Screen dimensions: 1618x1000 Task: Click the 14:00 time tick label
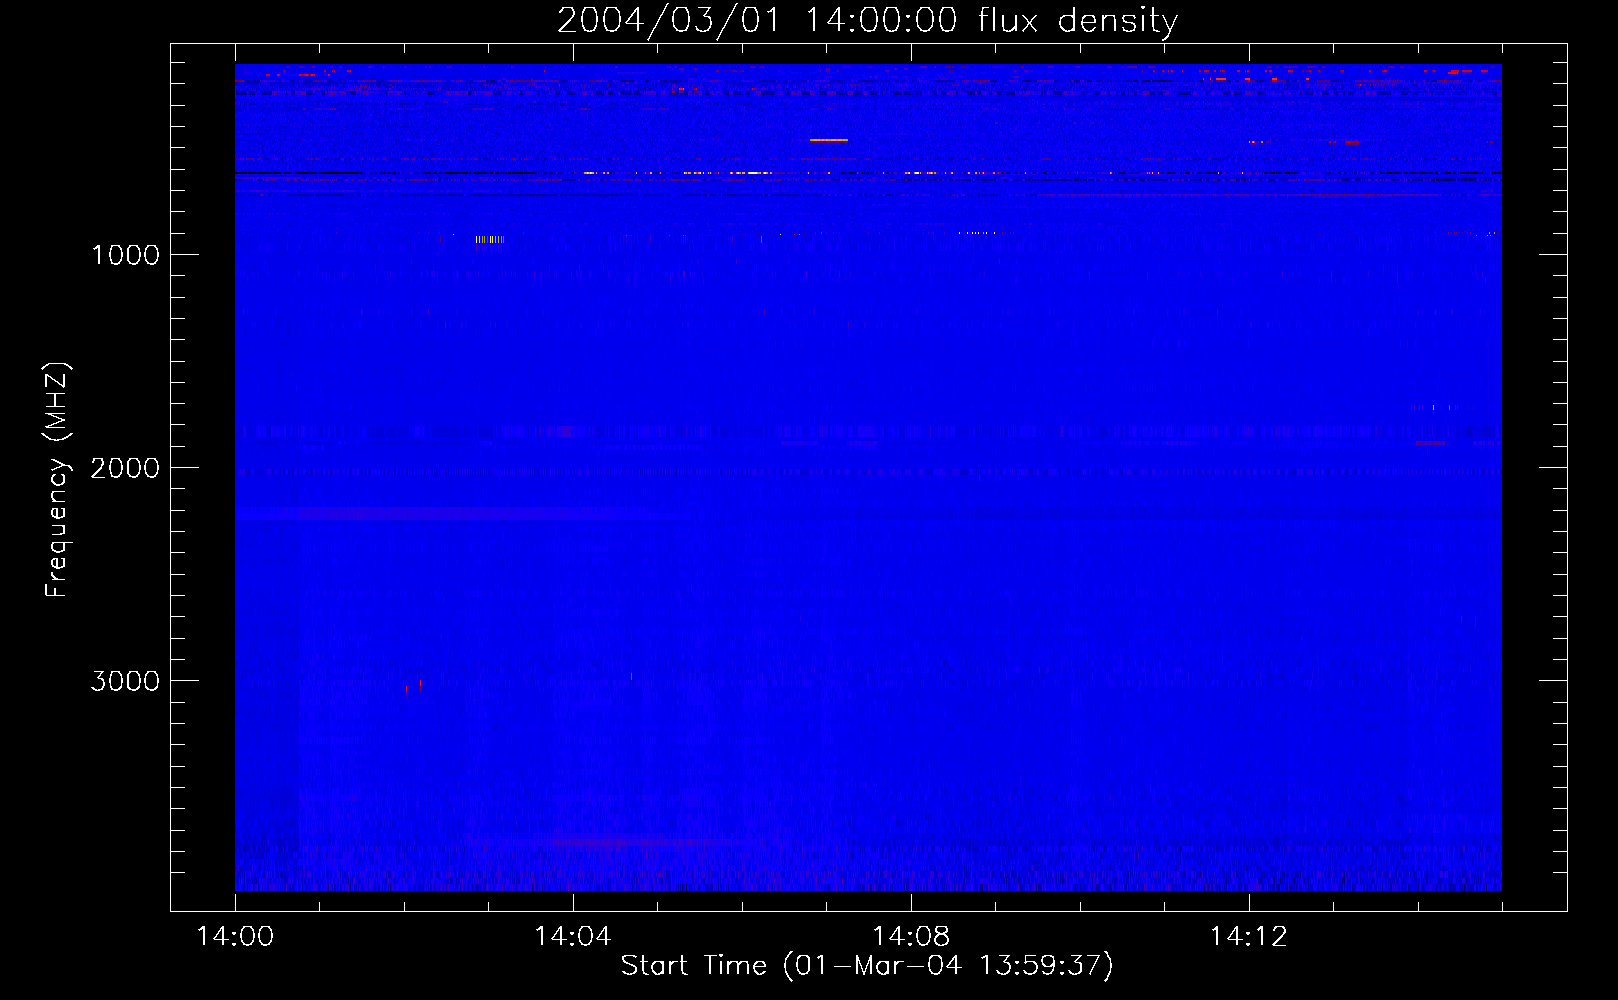pos(235,937)
